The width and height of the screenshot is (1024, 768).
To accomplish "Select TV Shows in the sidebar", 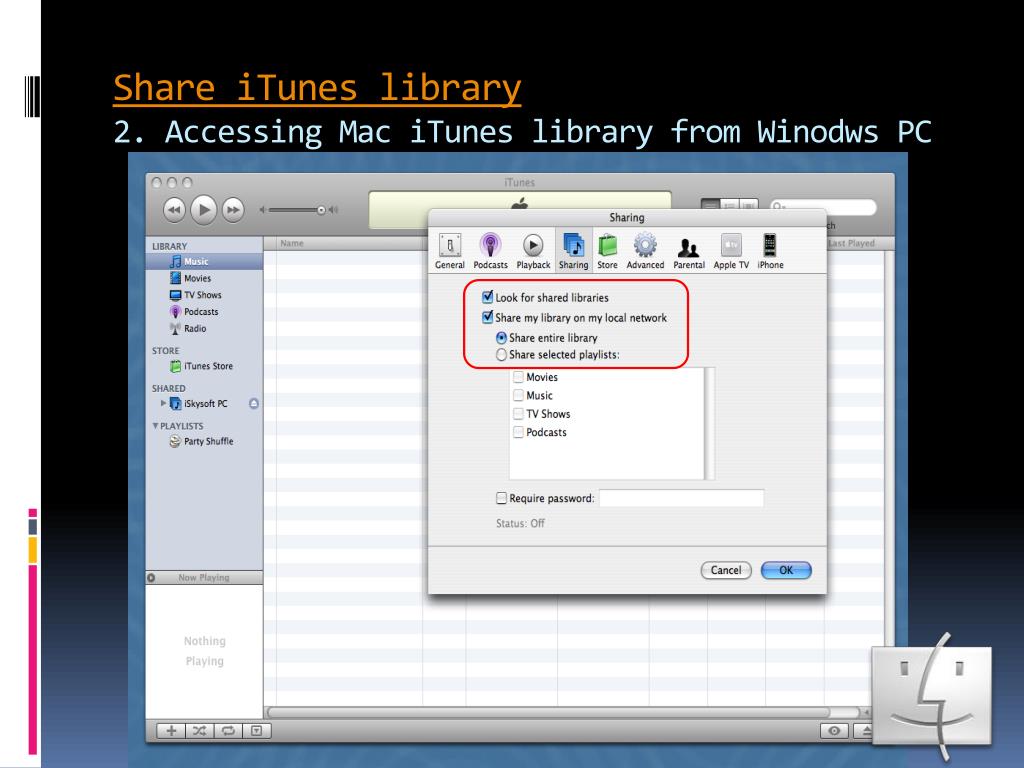I will coord(204,295).
